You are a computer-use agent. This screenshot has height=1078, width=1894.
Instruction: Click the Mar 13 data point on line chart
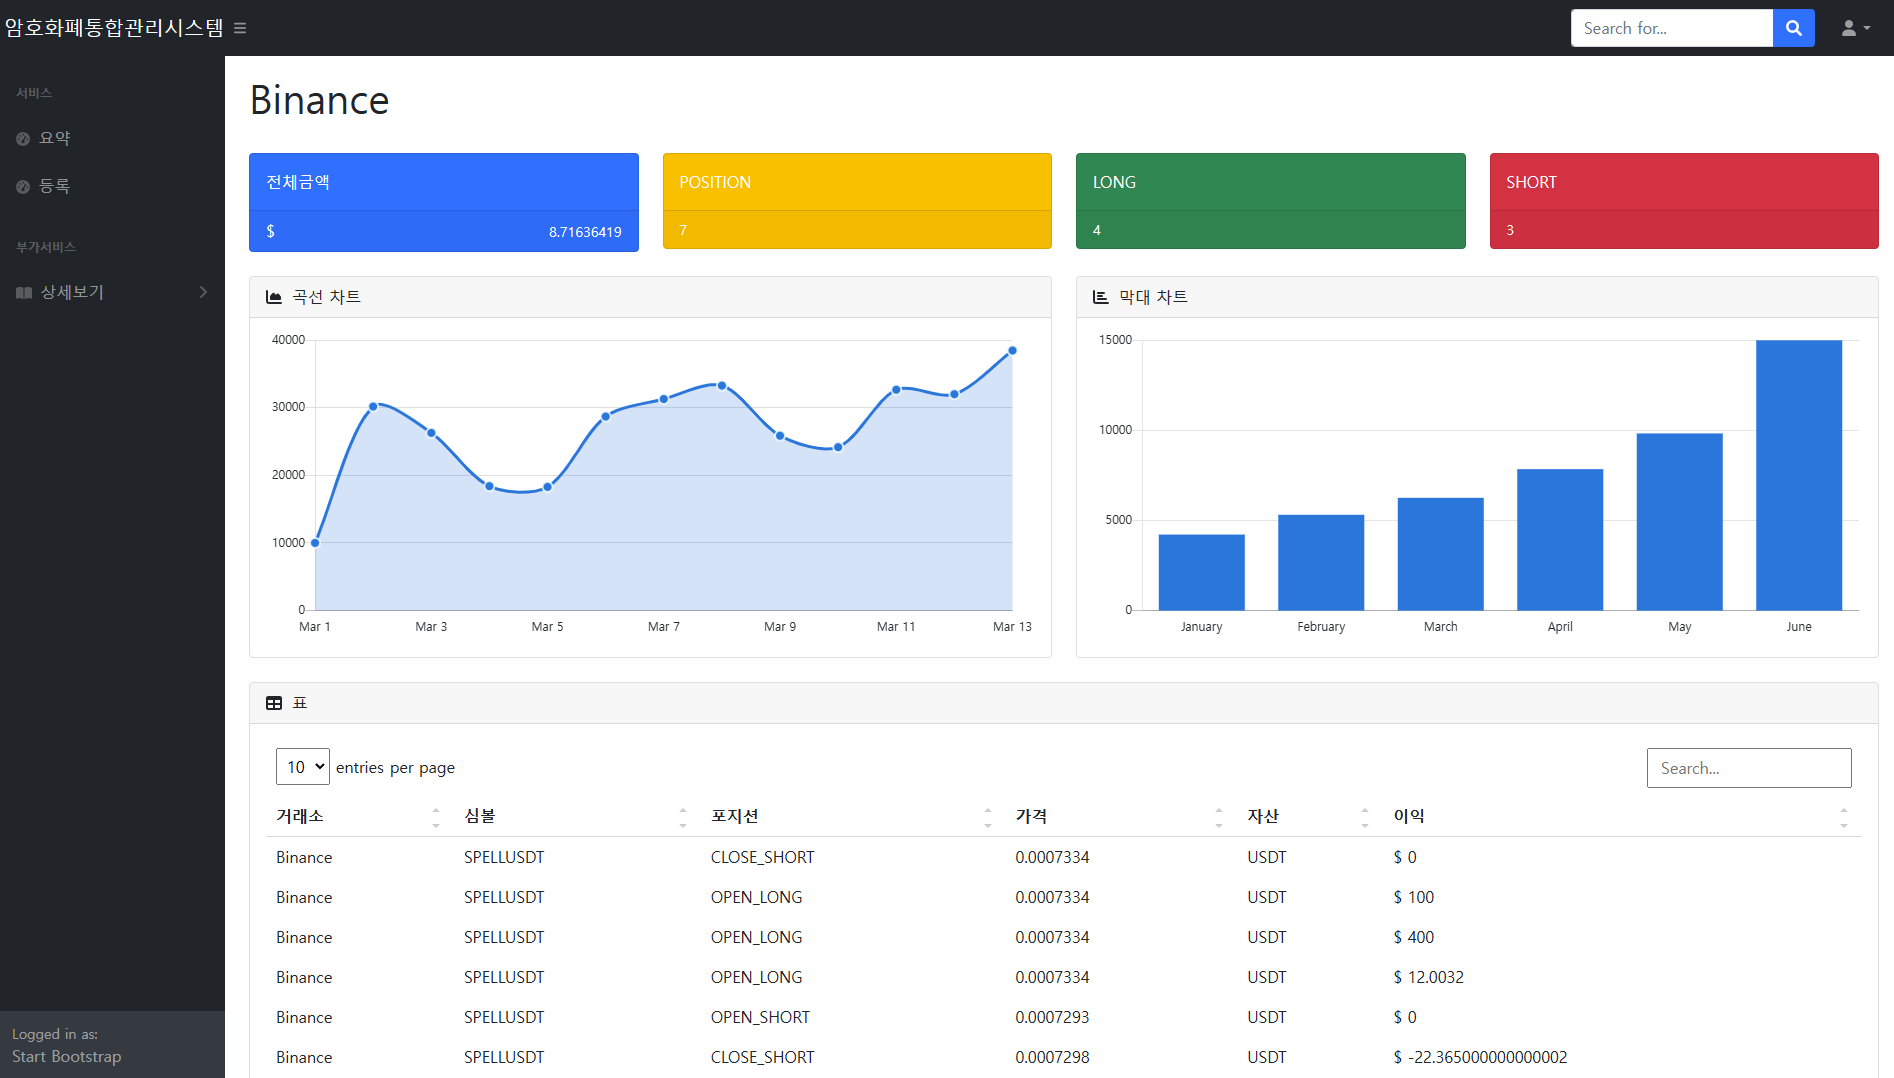click(x=1012, y=351)
